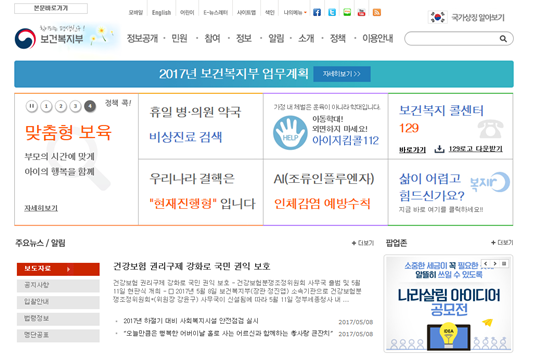This screenshot has width=540, height=364.
Task: Open the green blog icon link
Action: [347, 12]
